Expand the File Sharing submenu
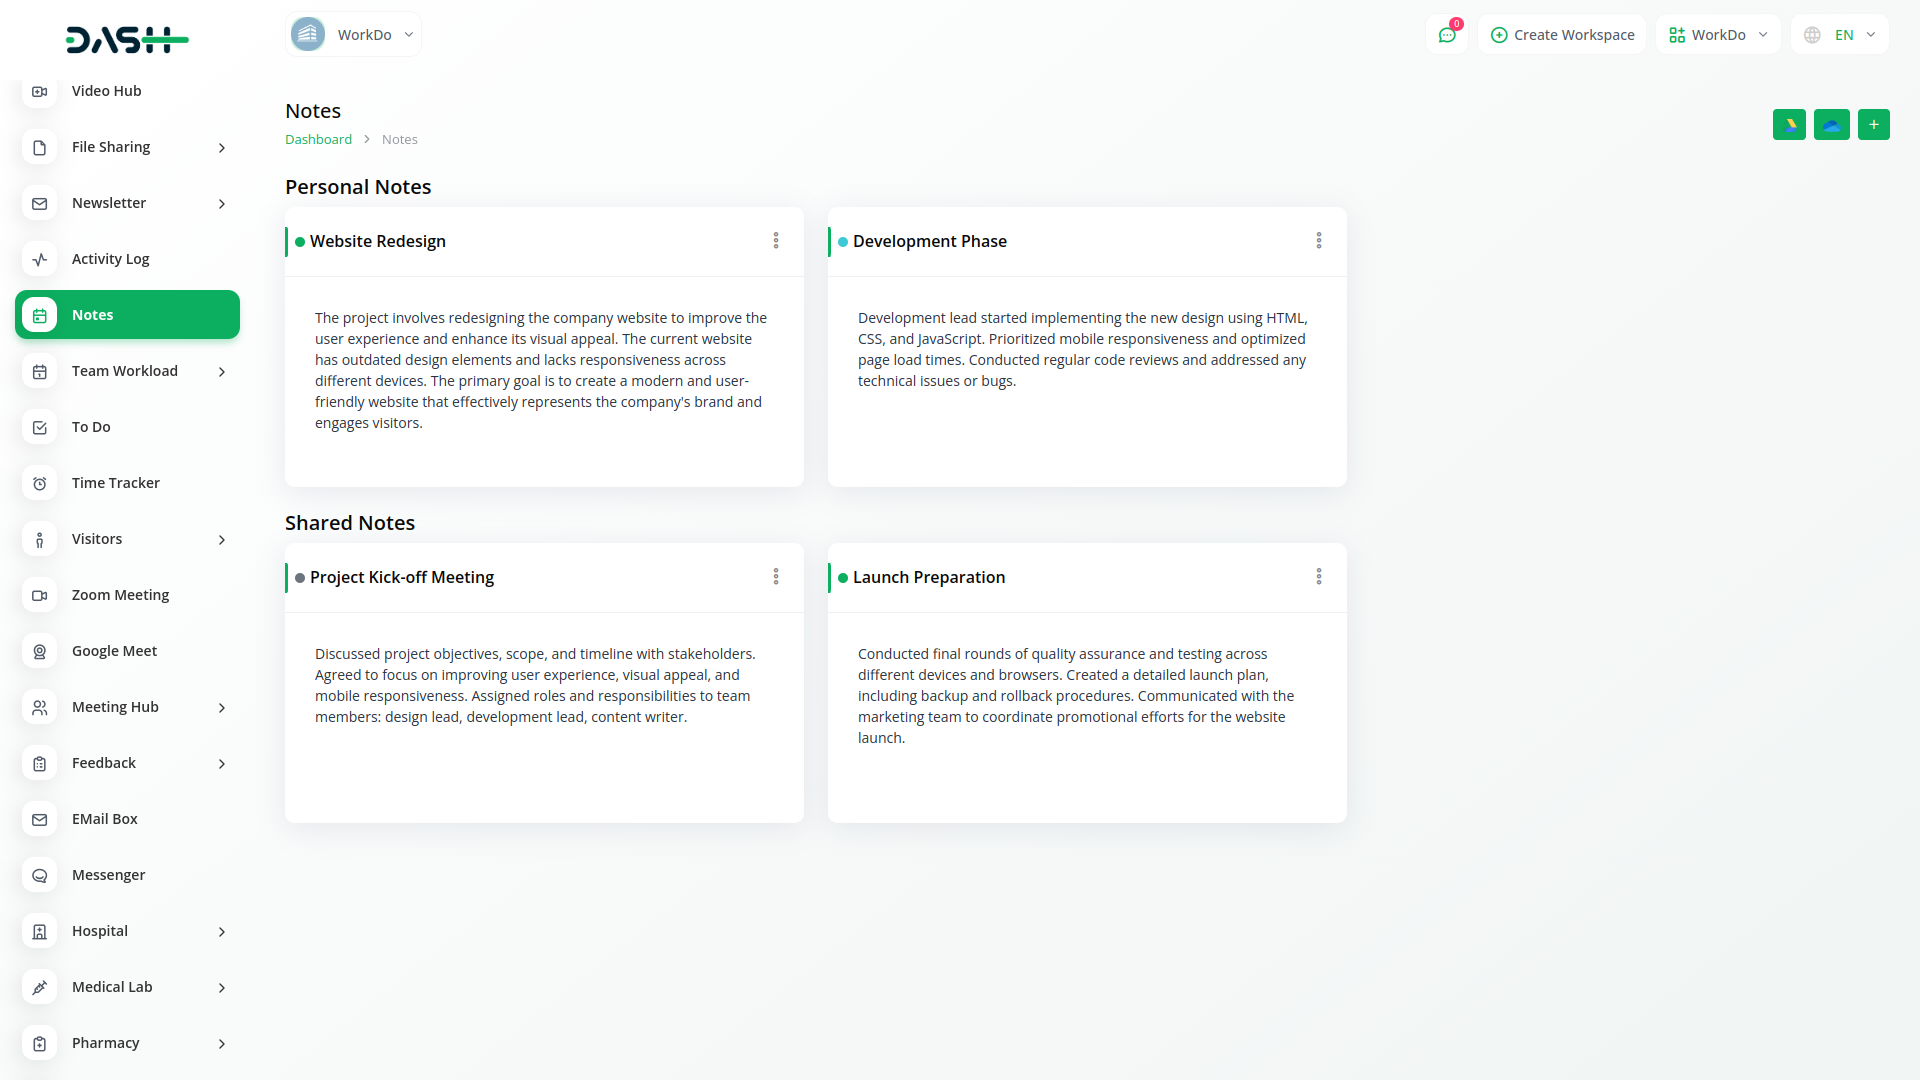Viewport: 1920px width, 1080px height. tap(222, 148)
